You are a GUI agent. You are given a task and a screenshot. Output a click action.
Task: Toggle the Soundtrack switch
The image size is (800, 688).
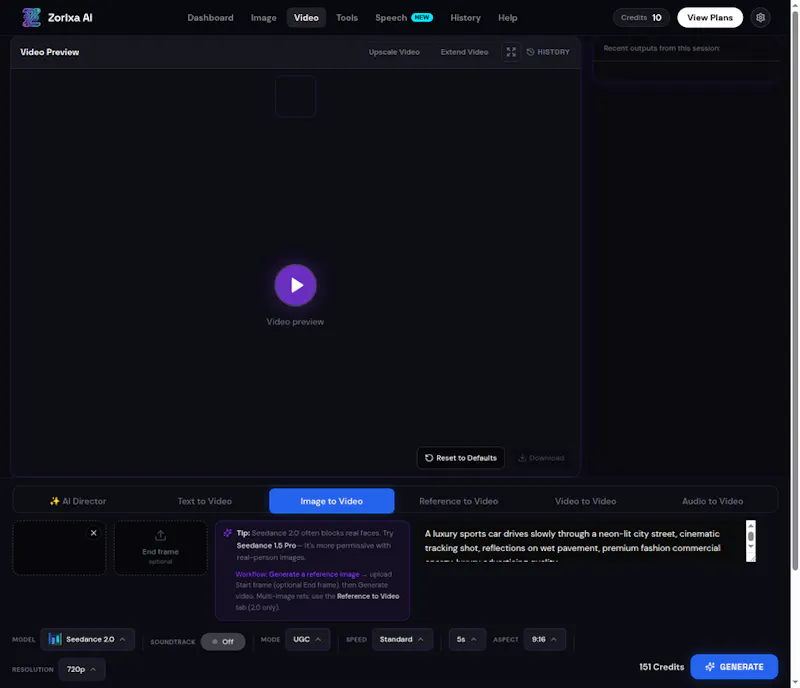pyautogui.click(x=223, y=642)
